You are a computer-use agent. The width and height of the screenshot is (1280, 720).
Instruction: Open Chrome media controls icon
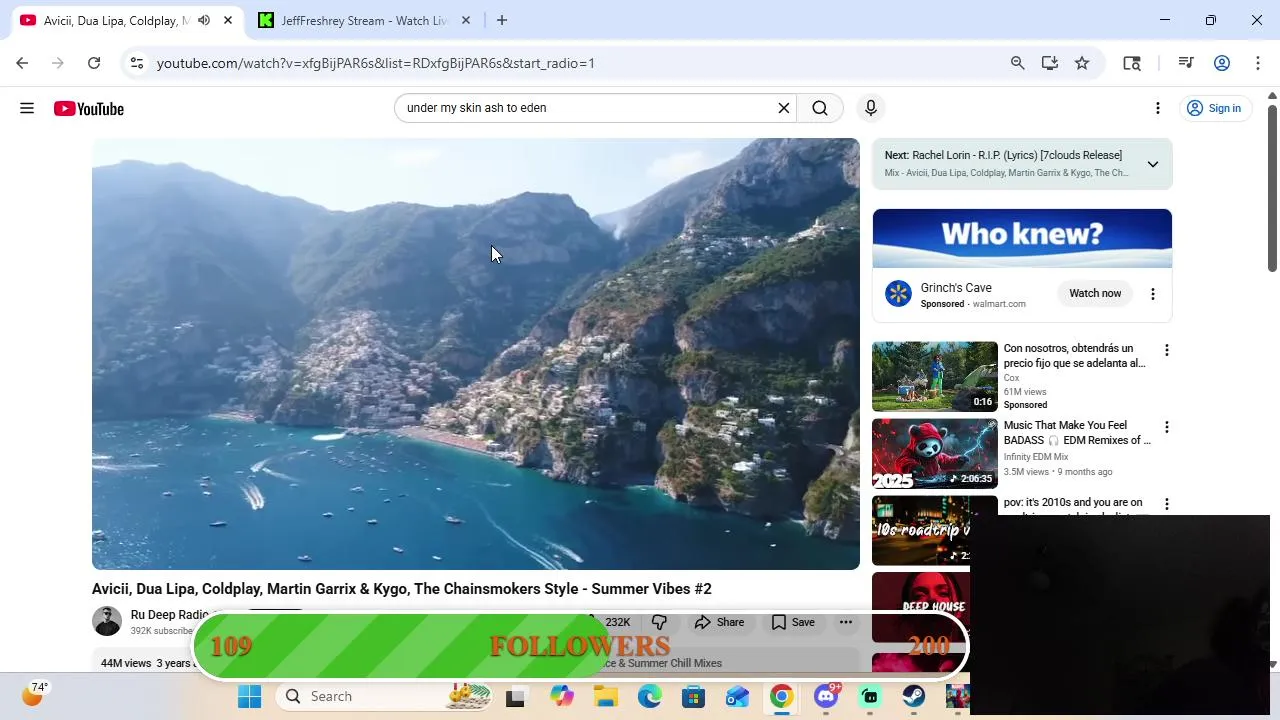[x=1186, y=63]
